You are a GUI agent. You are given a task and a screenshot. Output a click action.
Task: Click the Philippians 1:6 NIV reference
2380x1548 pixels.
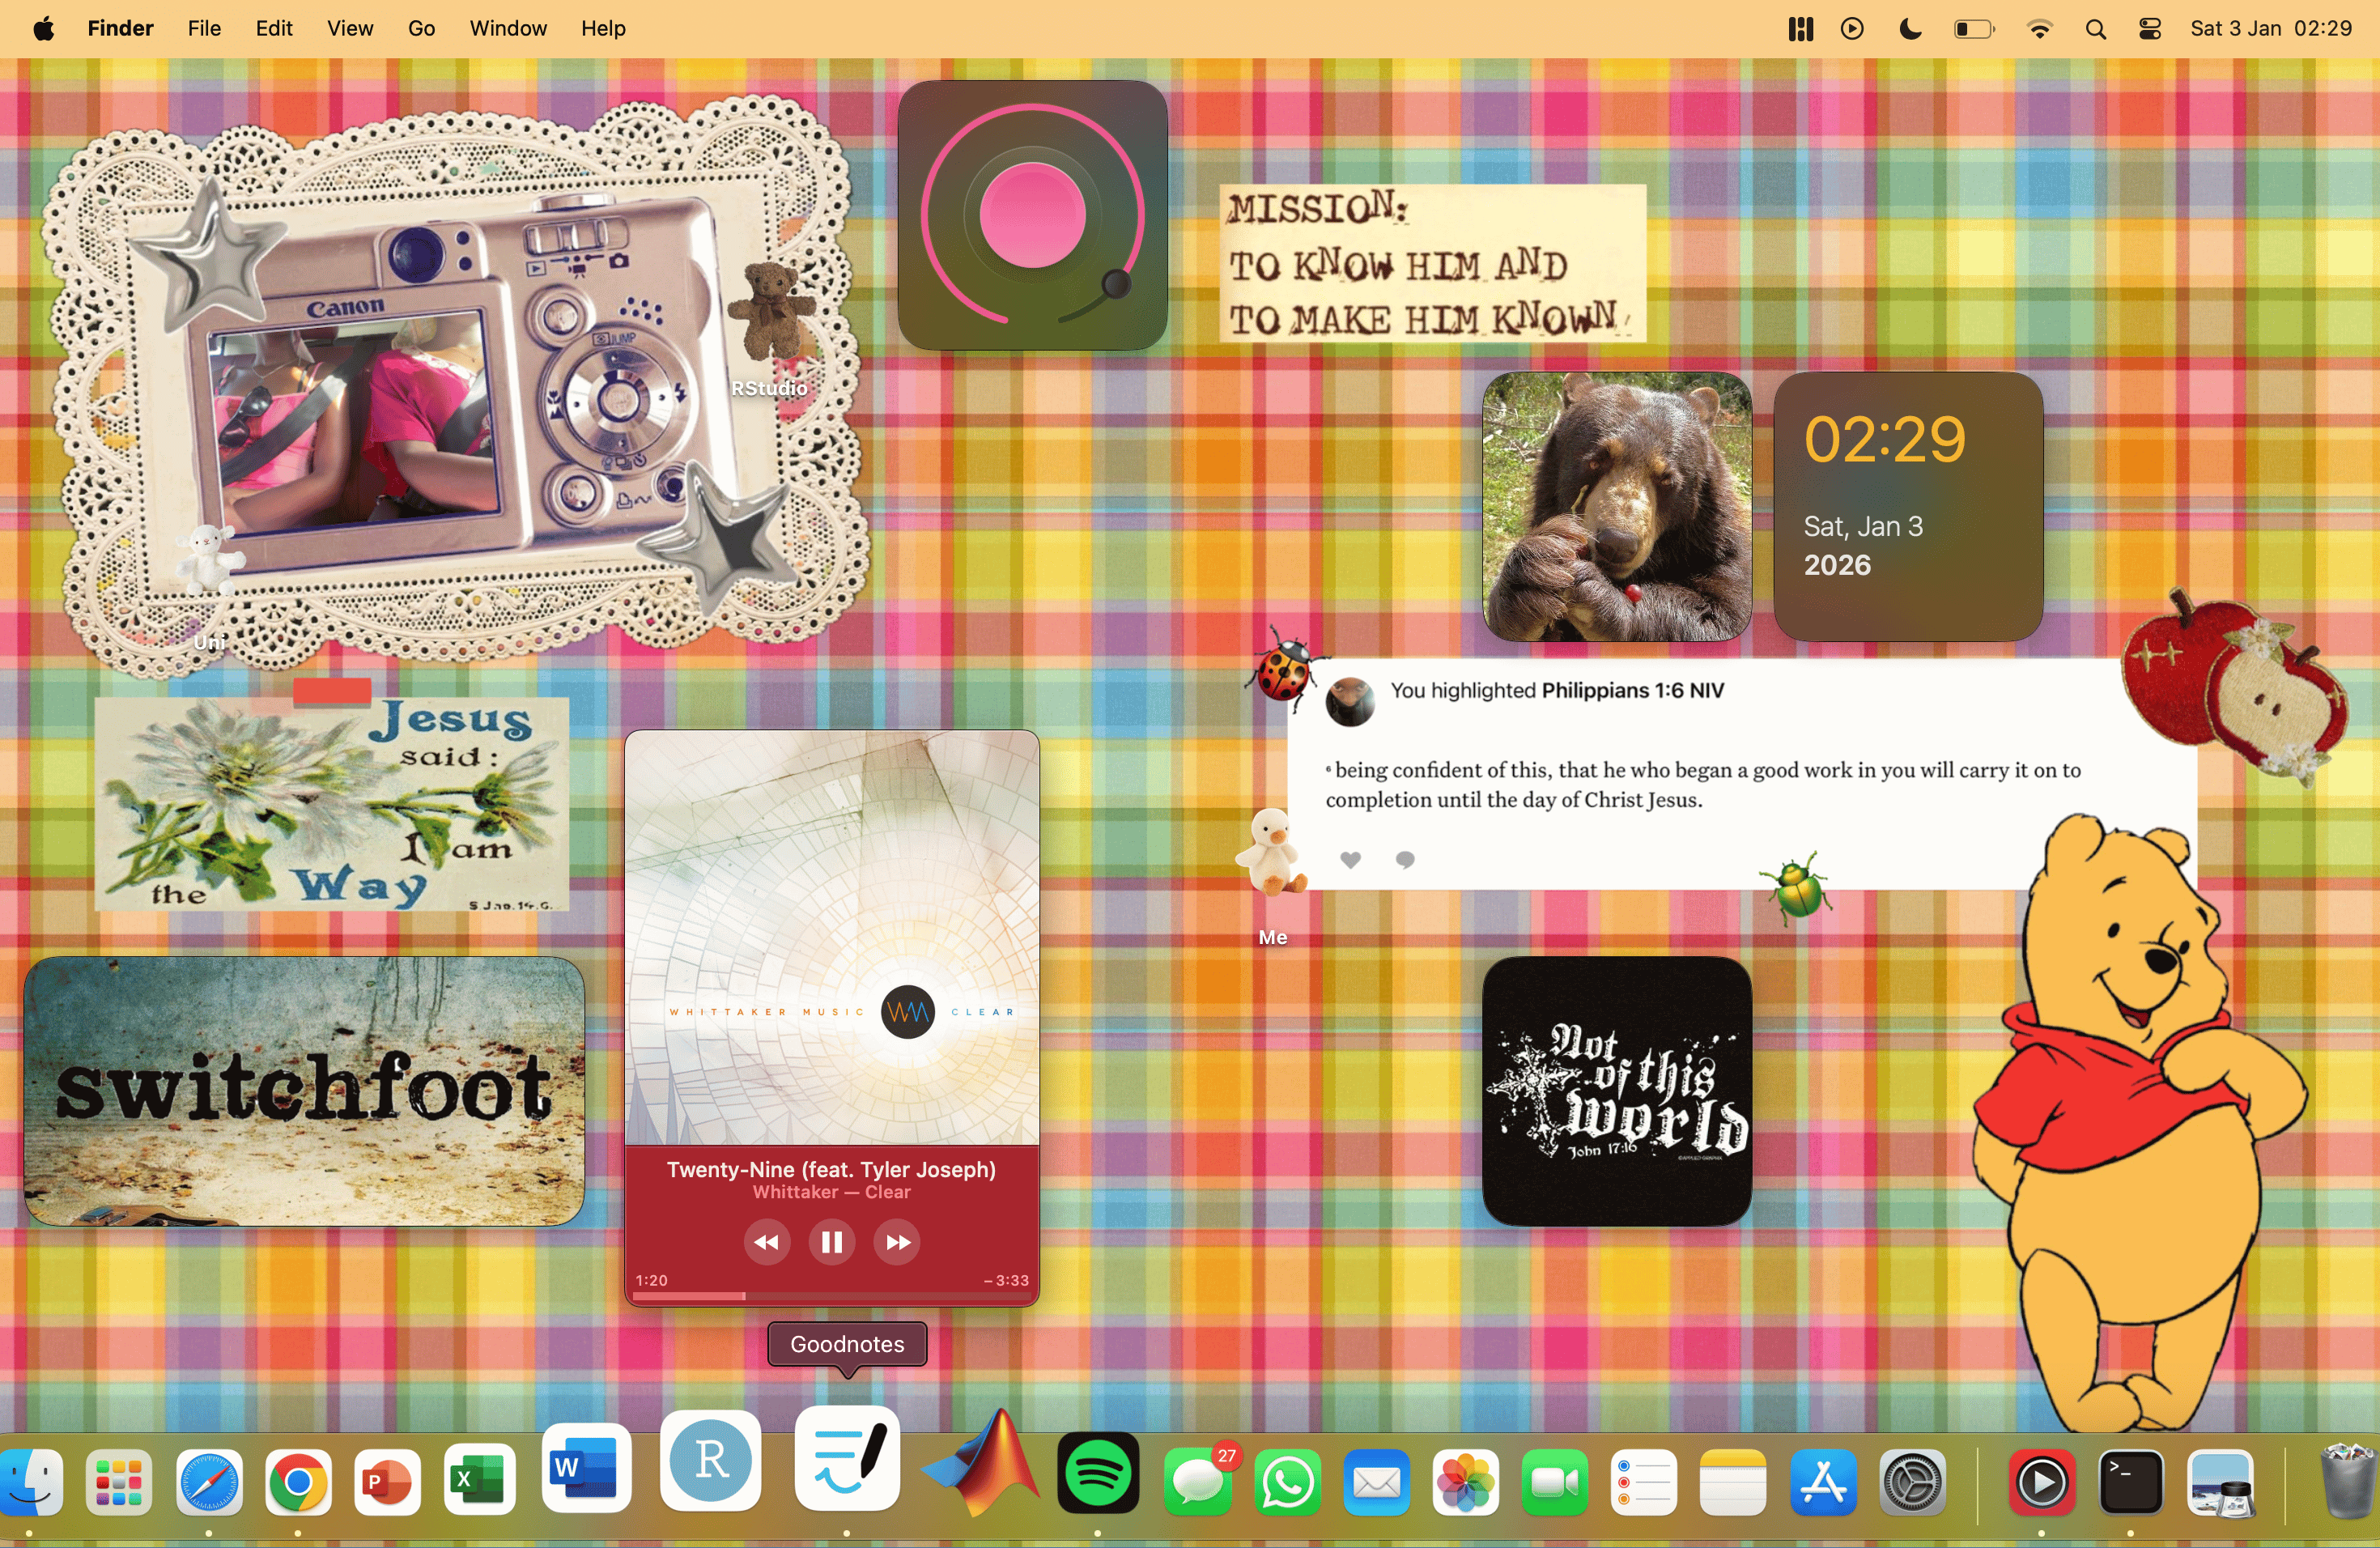pos(1633,690)
